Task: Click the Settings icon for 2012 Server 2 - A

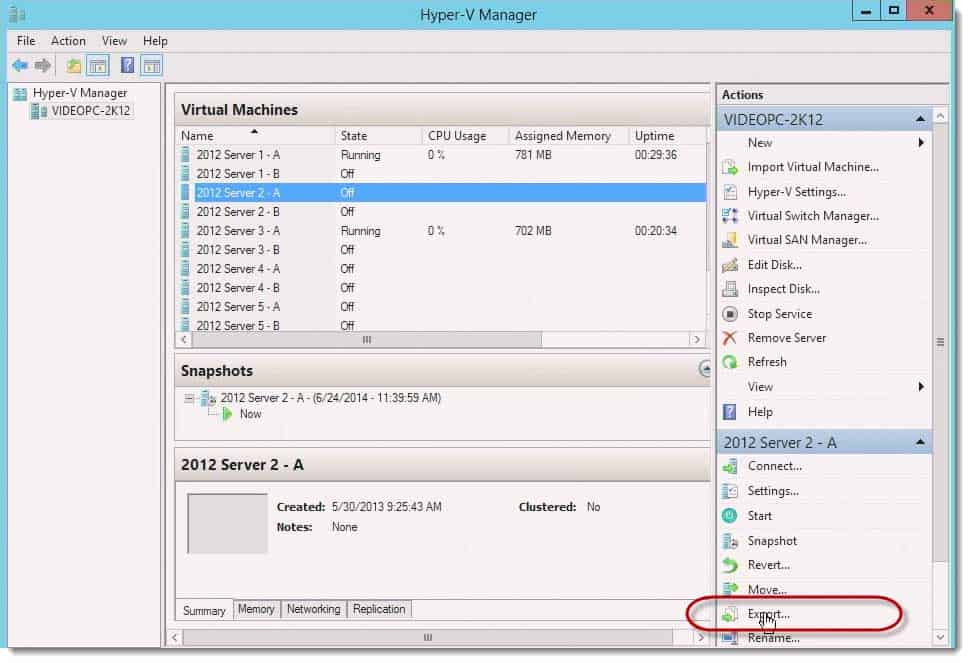Action: pos(730,491)
